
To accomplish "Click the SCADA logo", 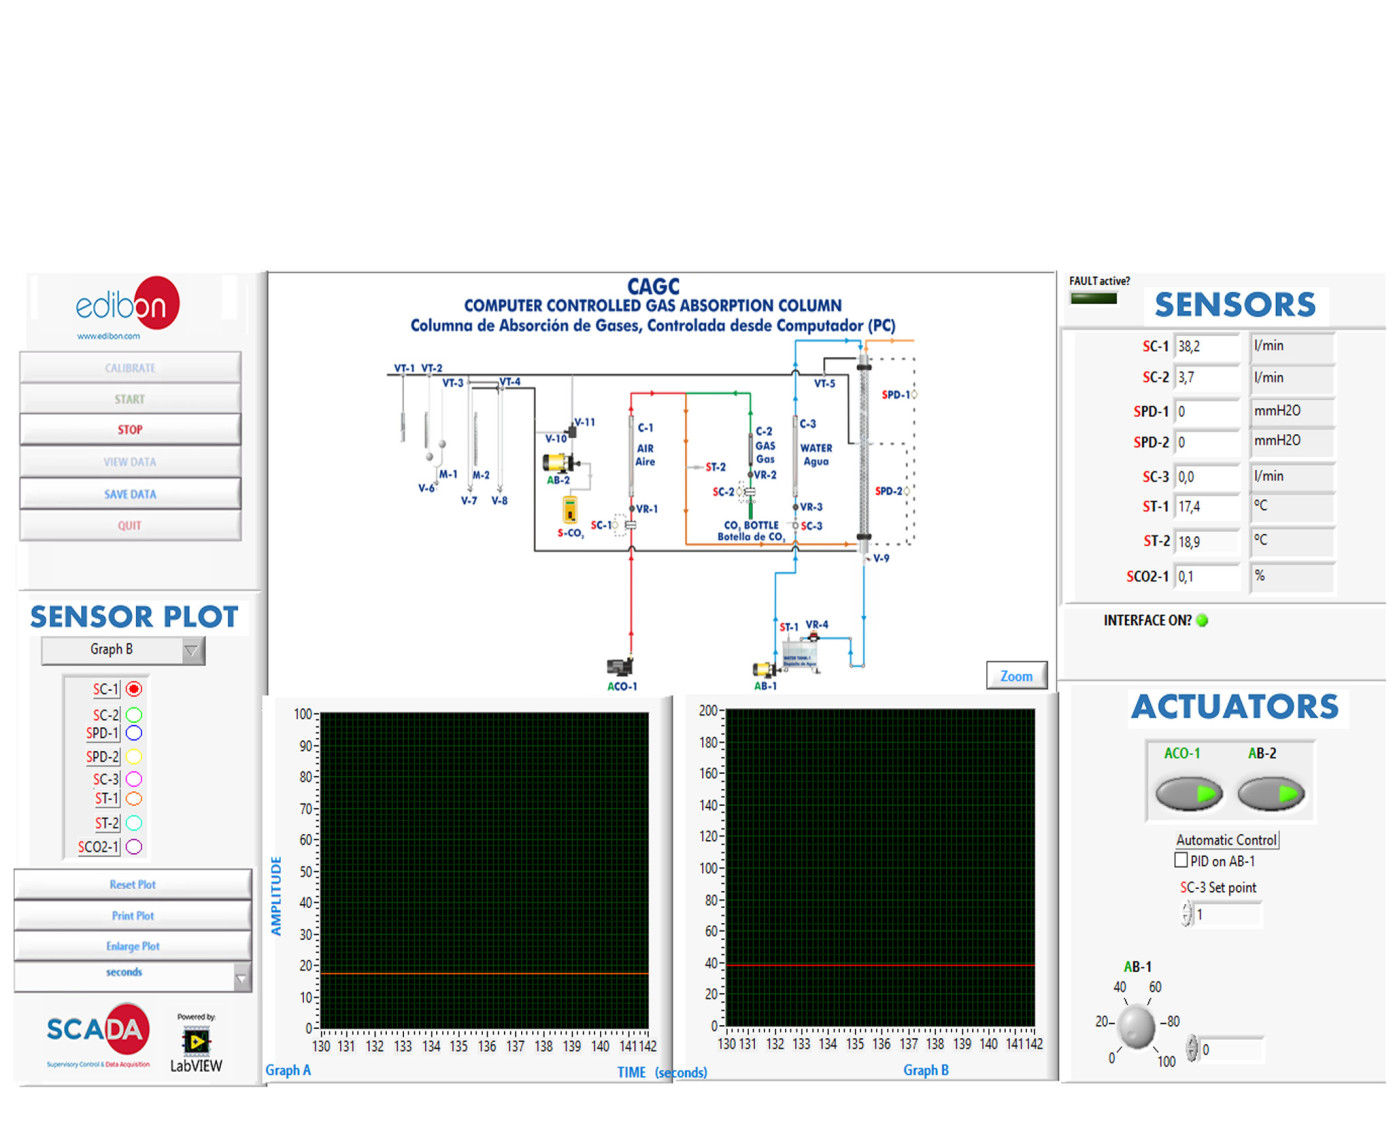I will tap(98, 1030).
